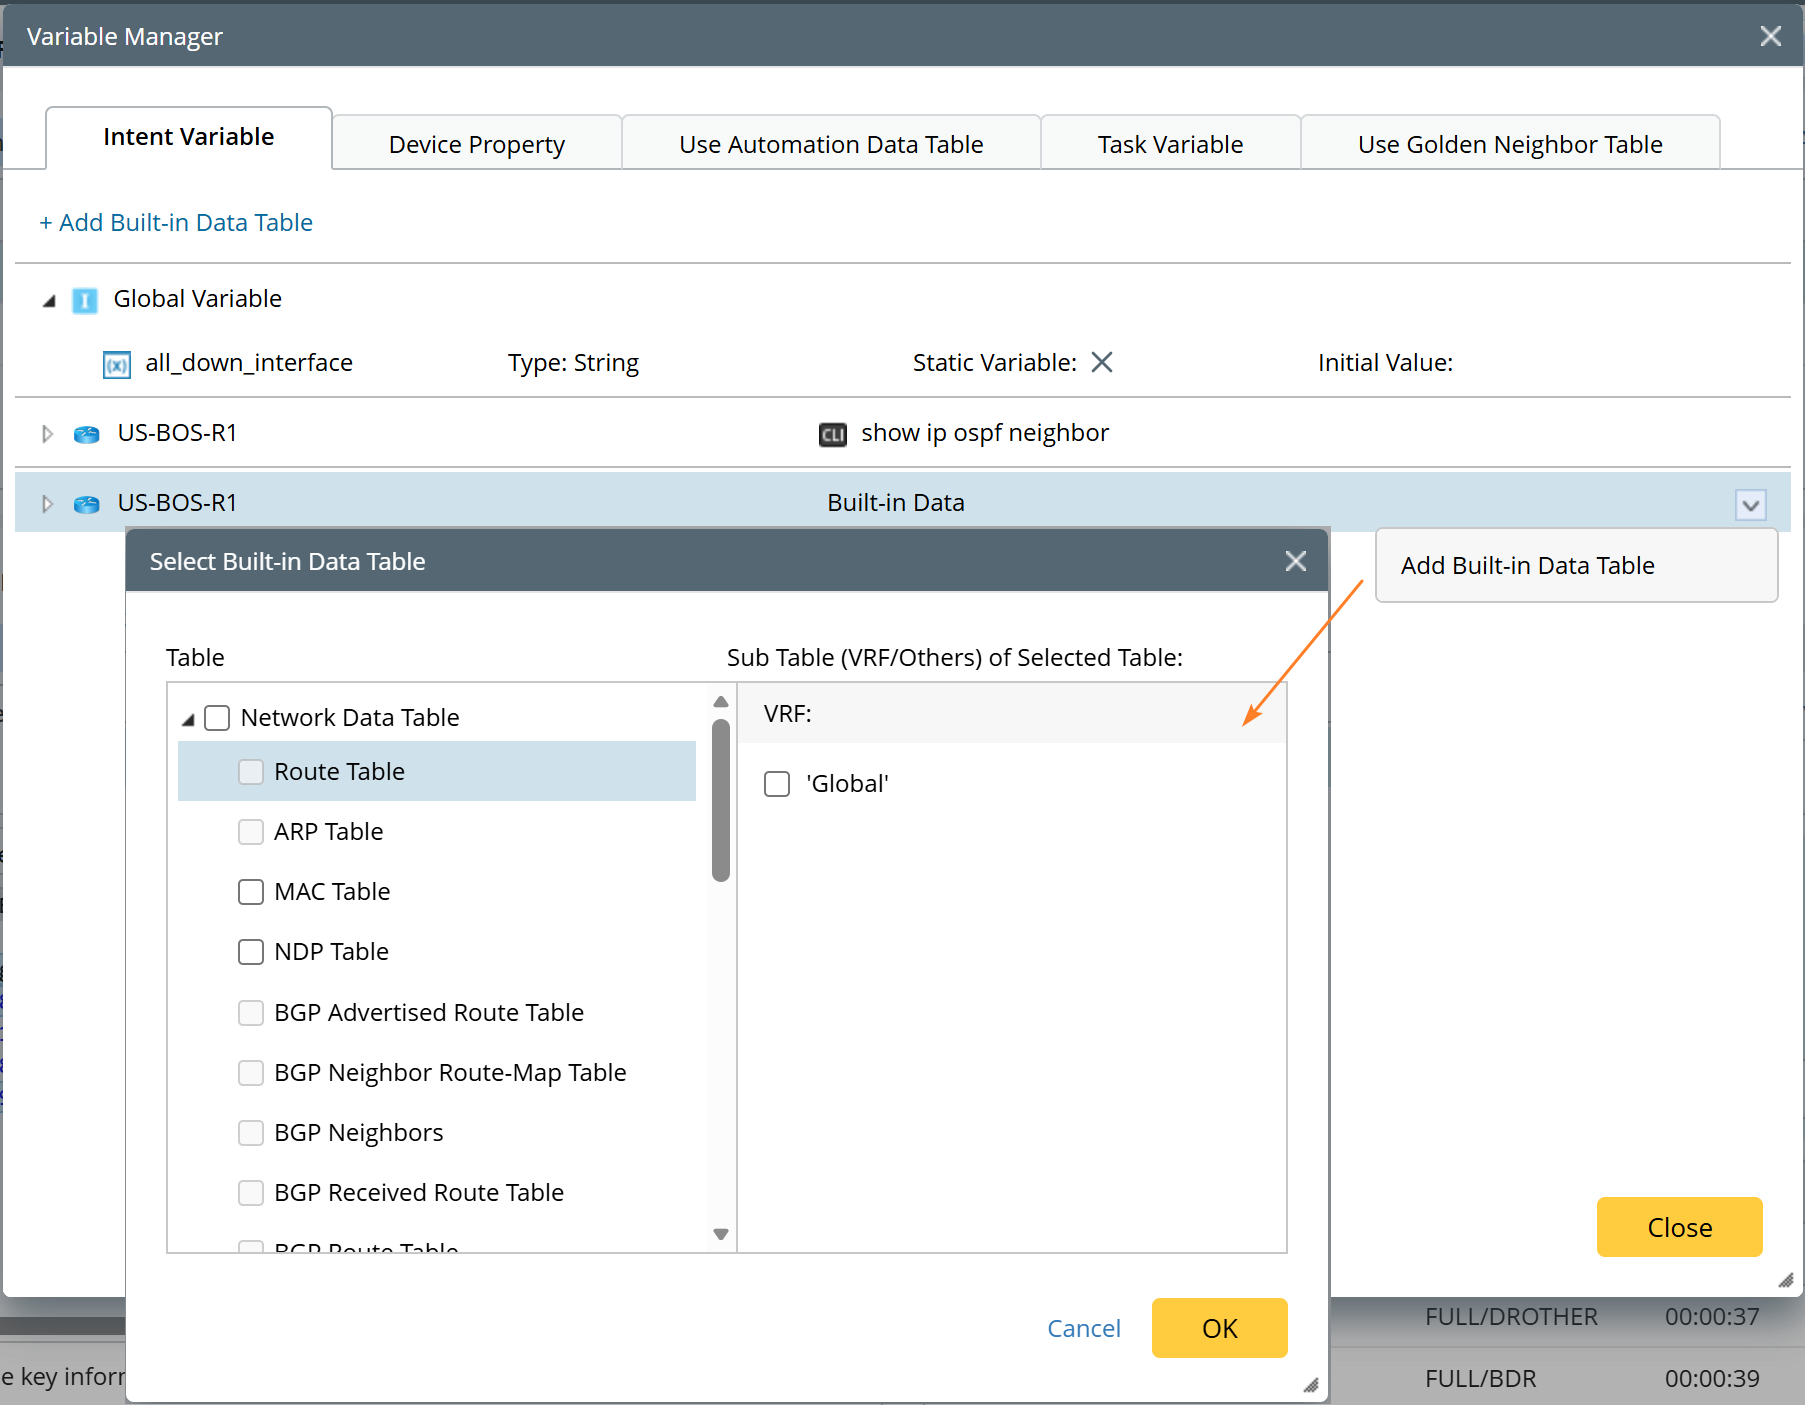1805x1405 pixels.
Task: Tick the 'Global' VRF checkbox
Action: (x=777, y=784)
